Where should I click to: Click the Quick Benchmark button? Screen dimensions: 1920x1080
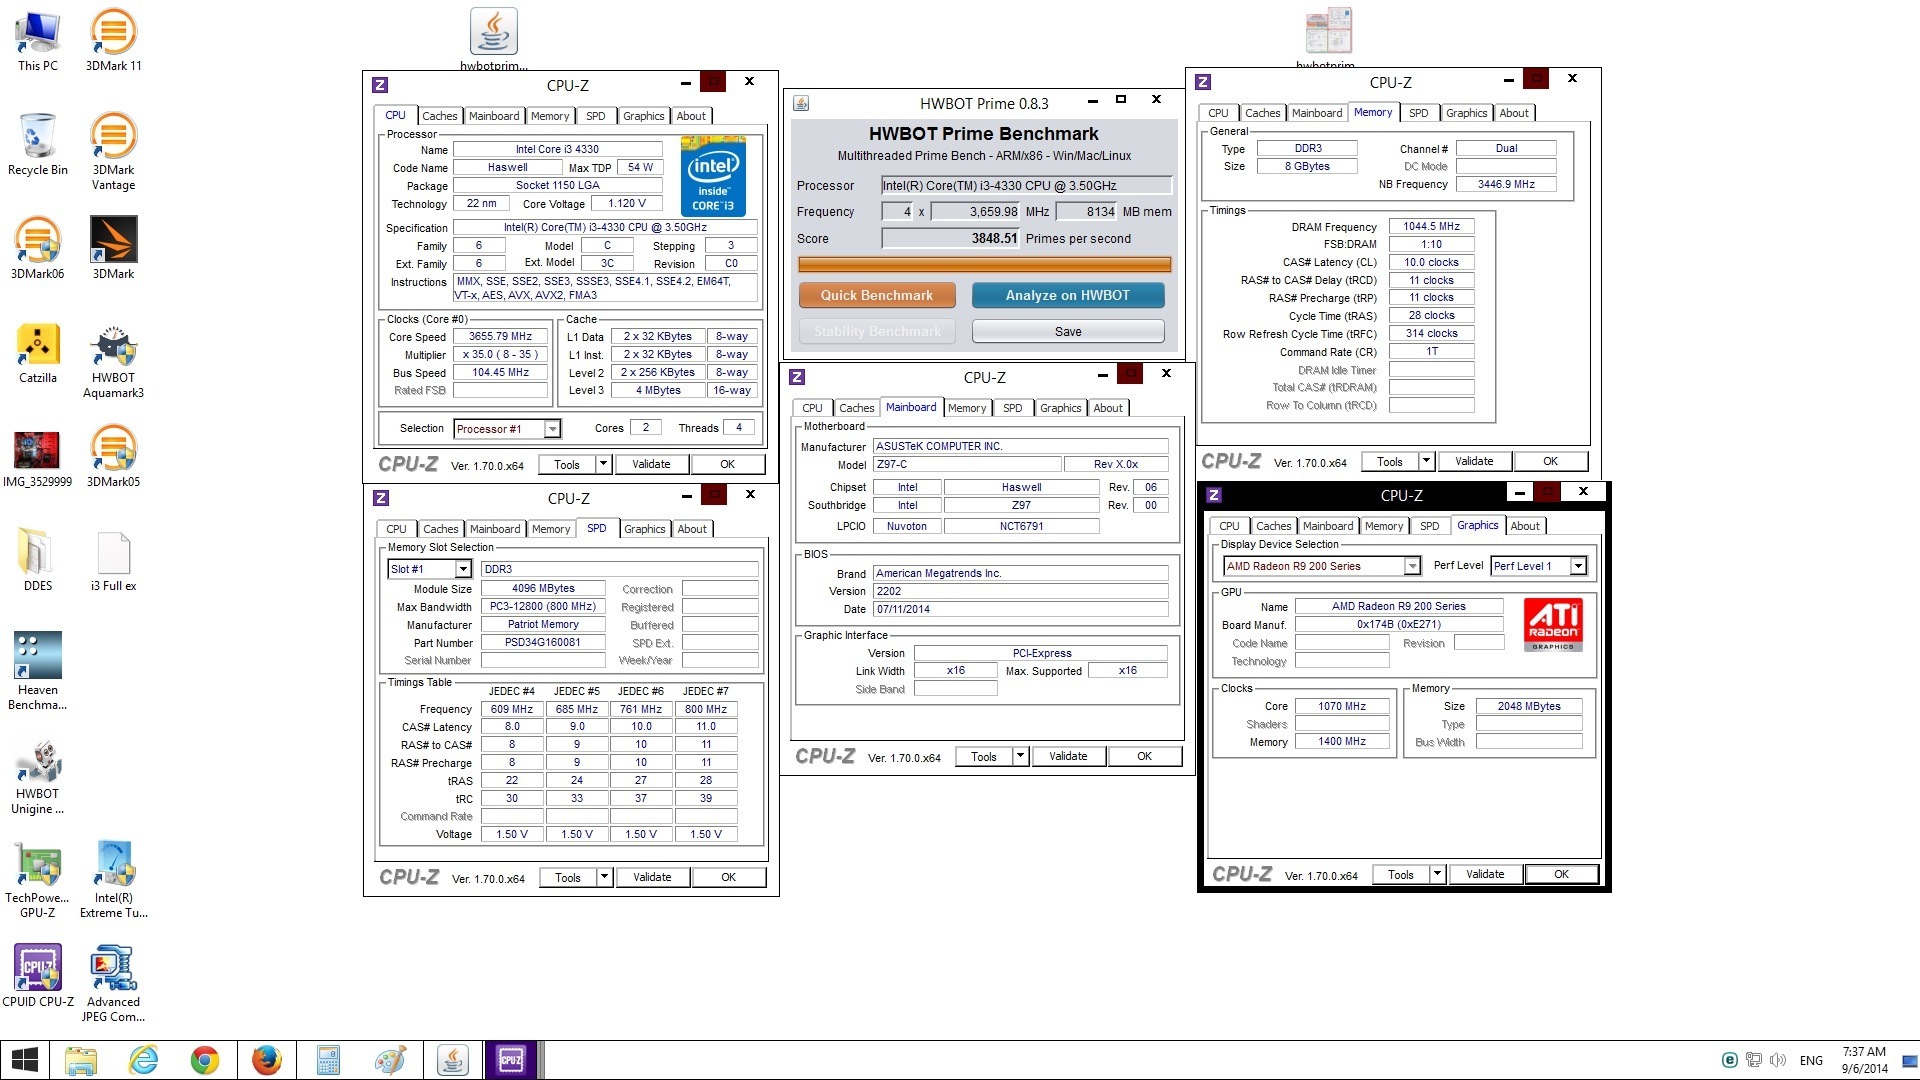coord(877,295)
